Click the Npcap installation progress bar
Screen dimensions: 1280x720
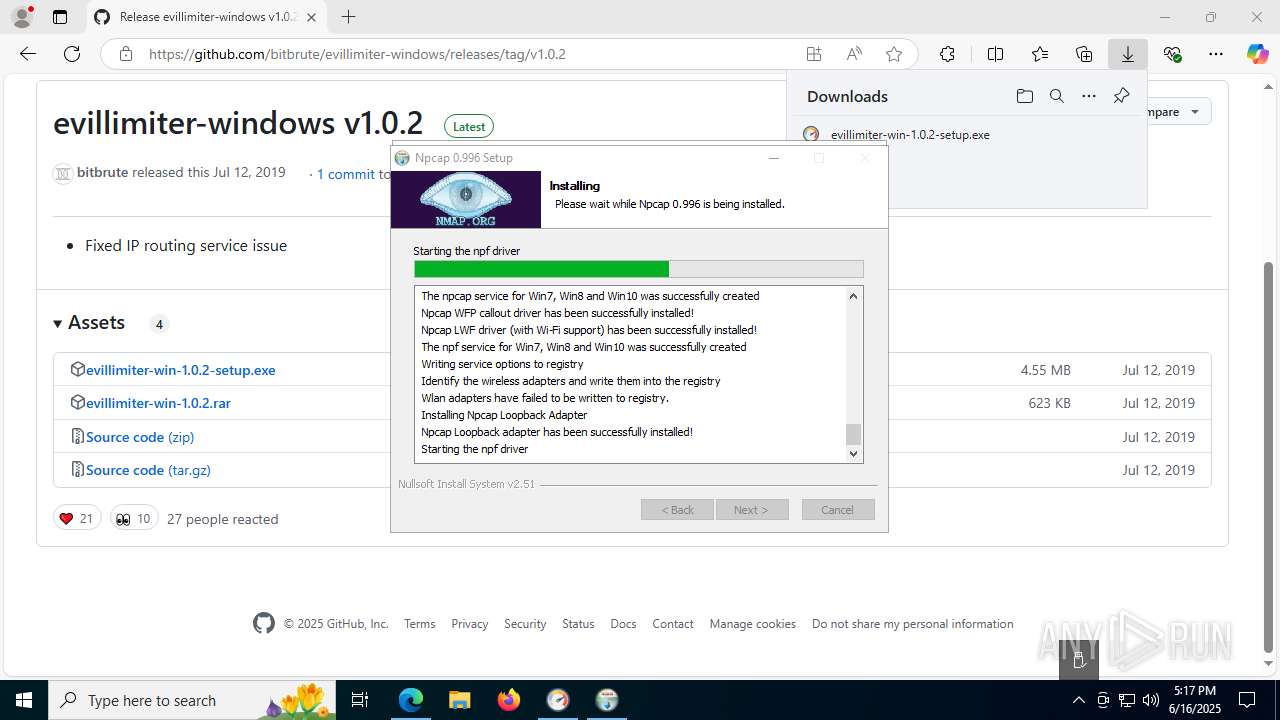coord(638,269)
